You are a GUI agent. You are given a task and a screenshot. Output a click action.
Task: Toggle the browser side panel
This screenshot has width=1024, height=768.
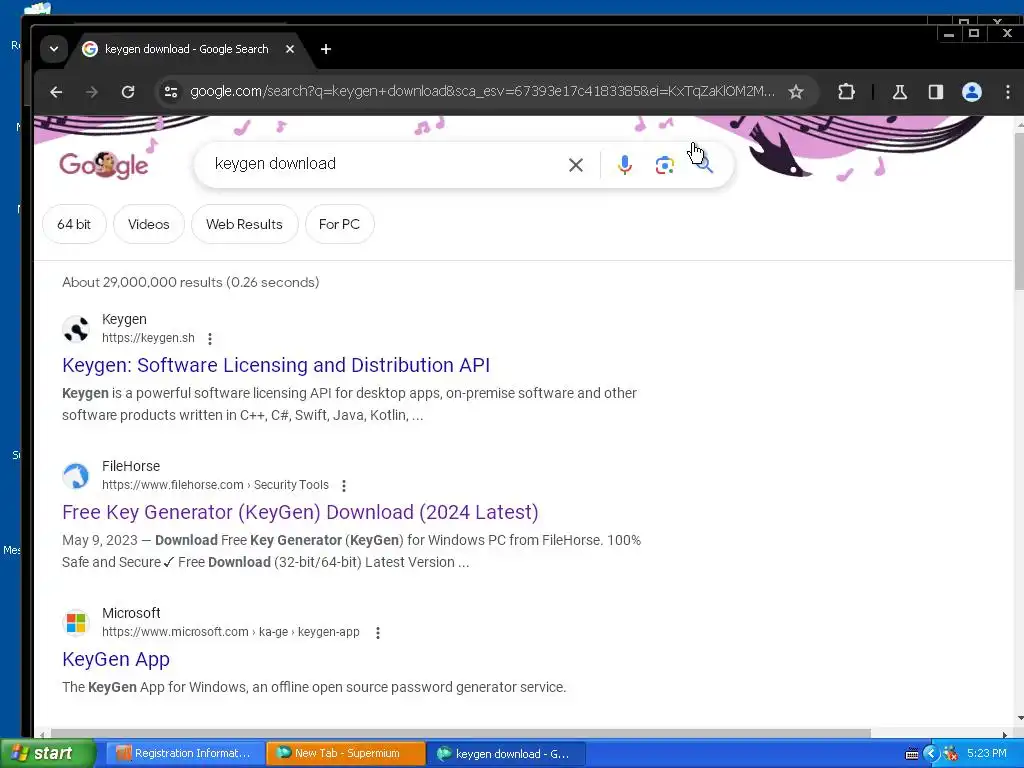936,92
